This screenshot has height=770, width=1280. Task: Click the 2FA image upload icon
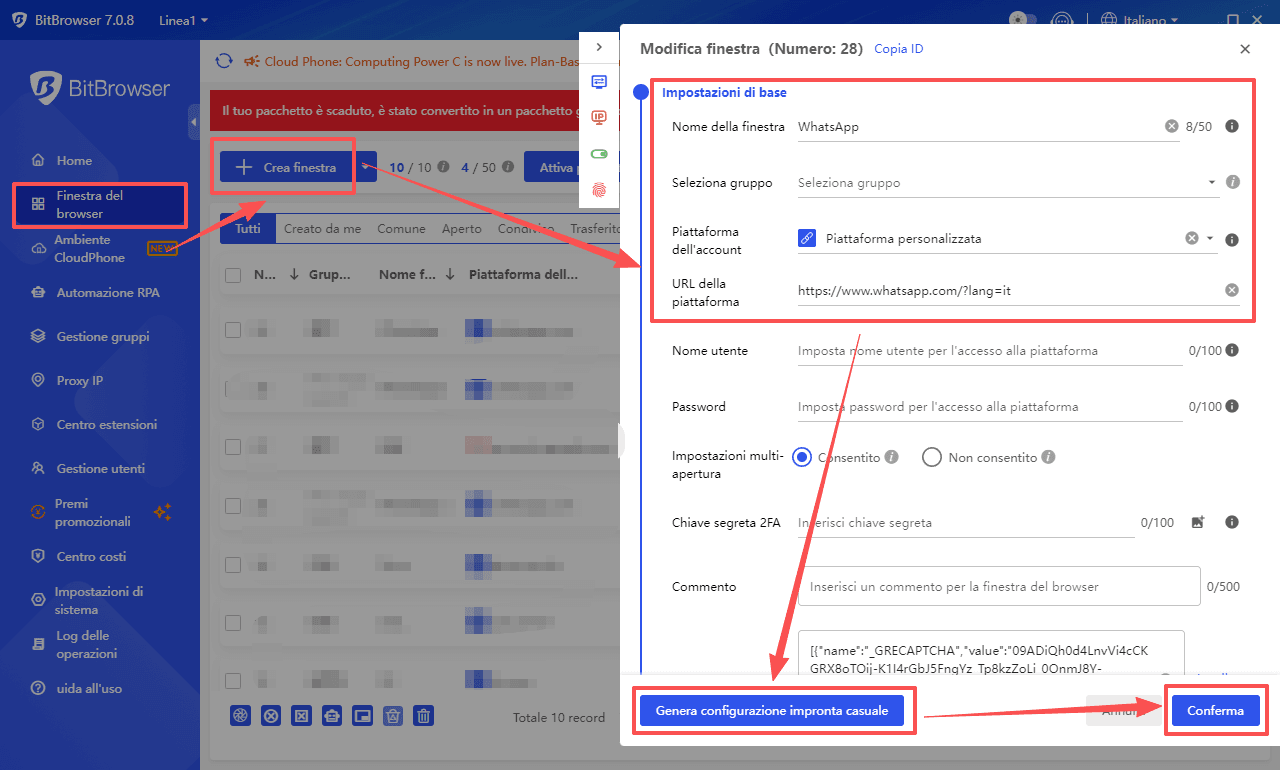tap(1198, 522)
